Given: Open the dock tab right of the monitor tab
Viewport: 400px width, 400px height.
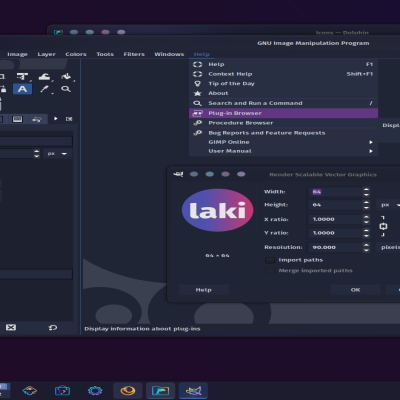Looking at the screenshot, I should (x=37, y=119).
